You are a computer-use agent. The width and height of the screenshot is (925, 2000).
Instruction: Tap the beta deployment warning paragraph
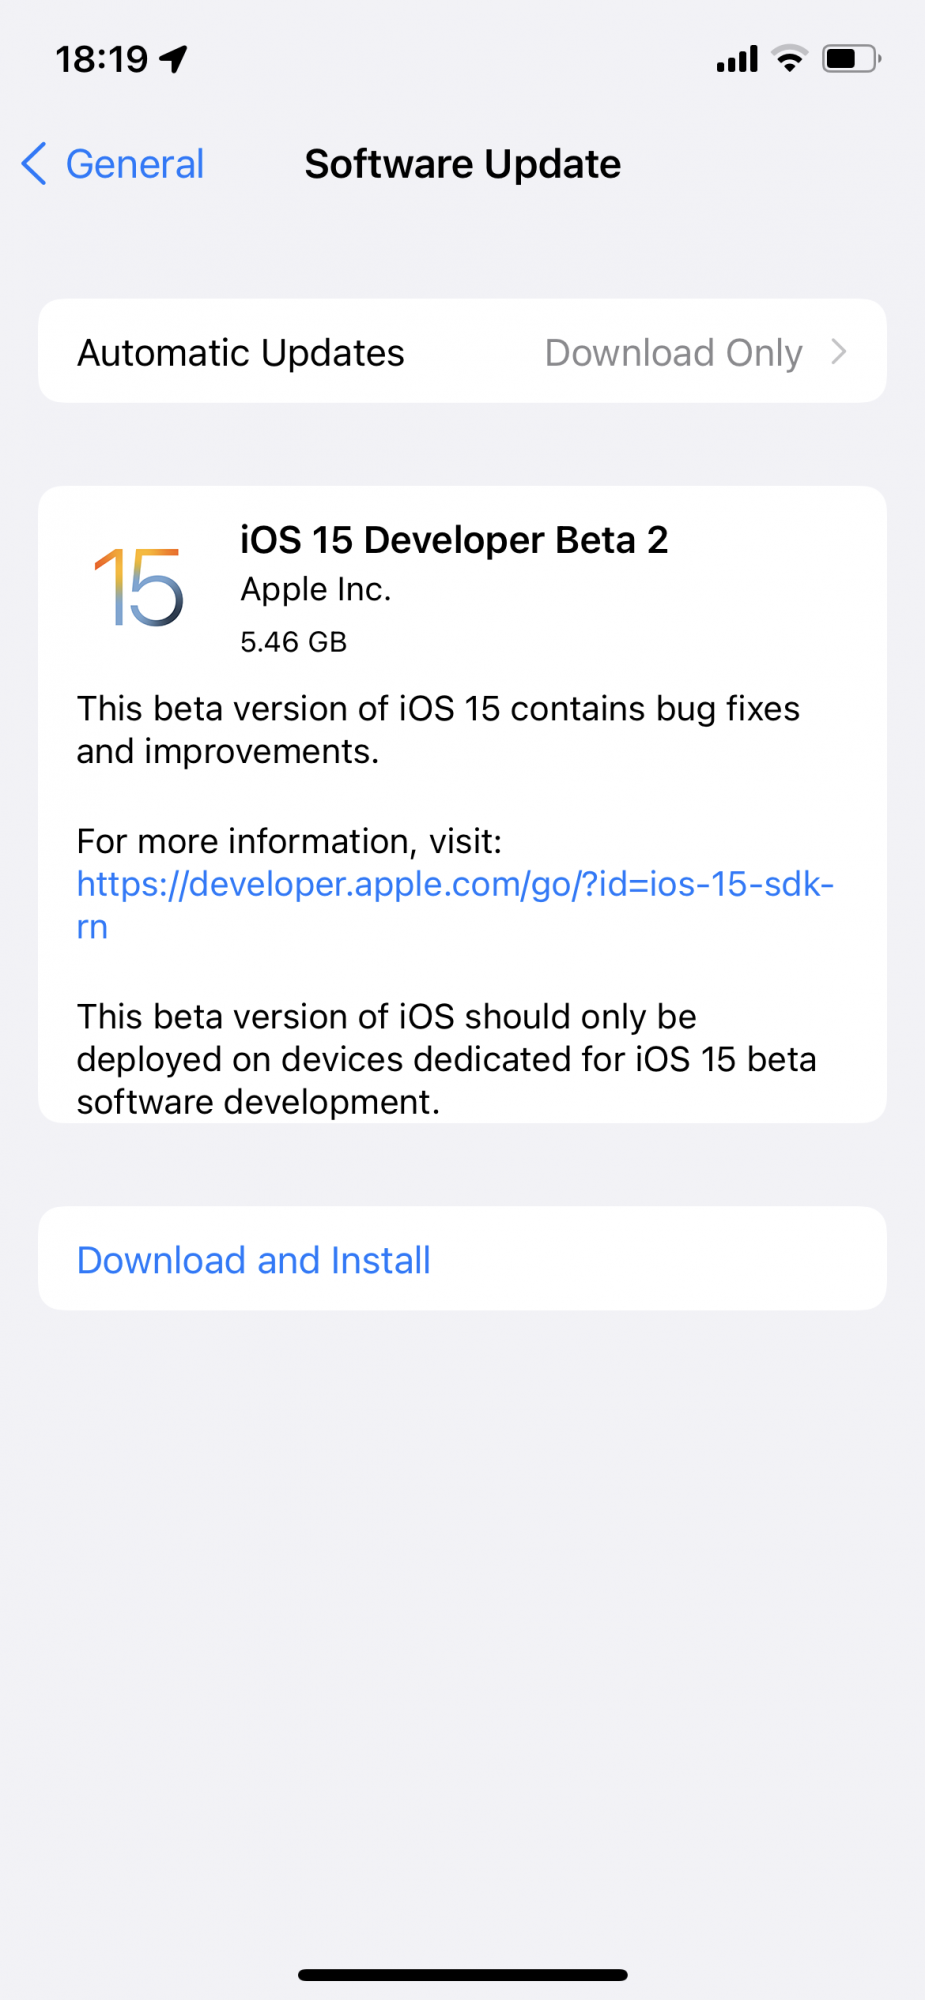point(446,1059)
